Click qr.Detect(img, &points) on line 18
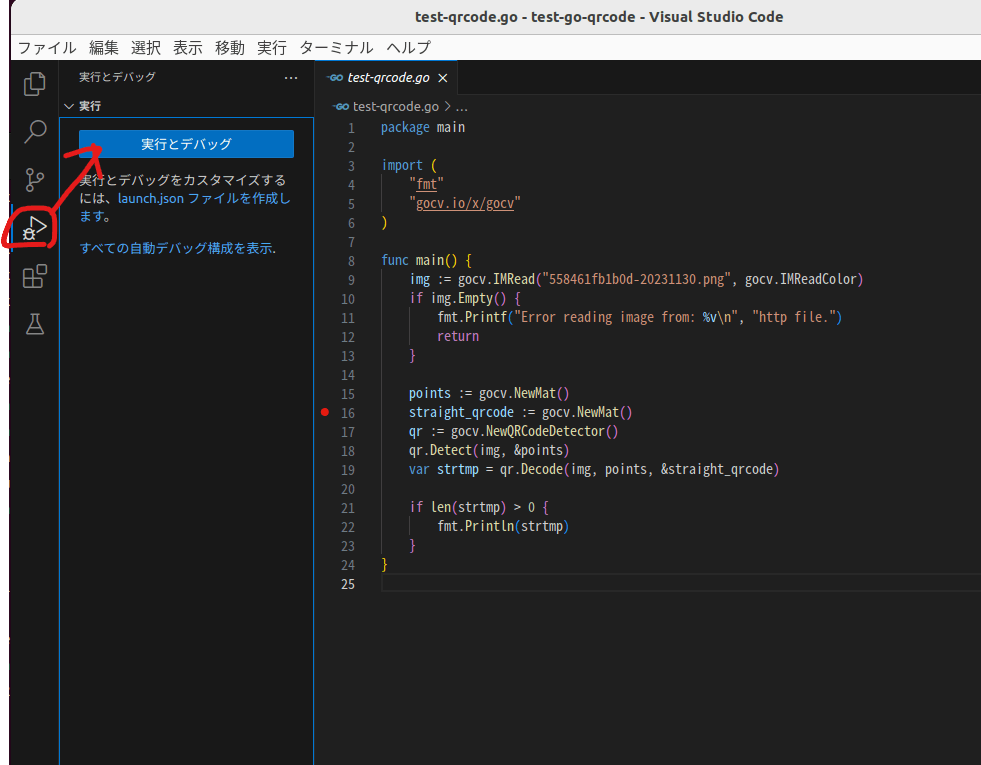 [489, 450]
